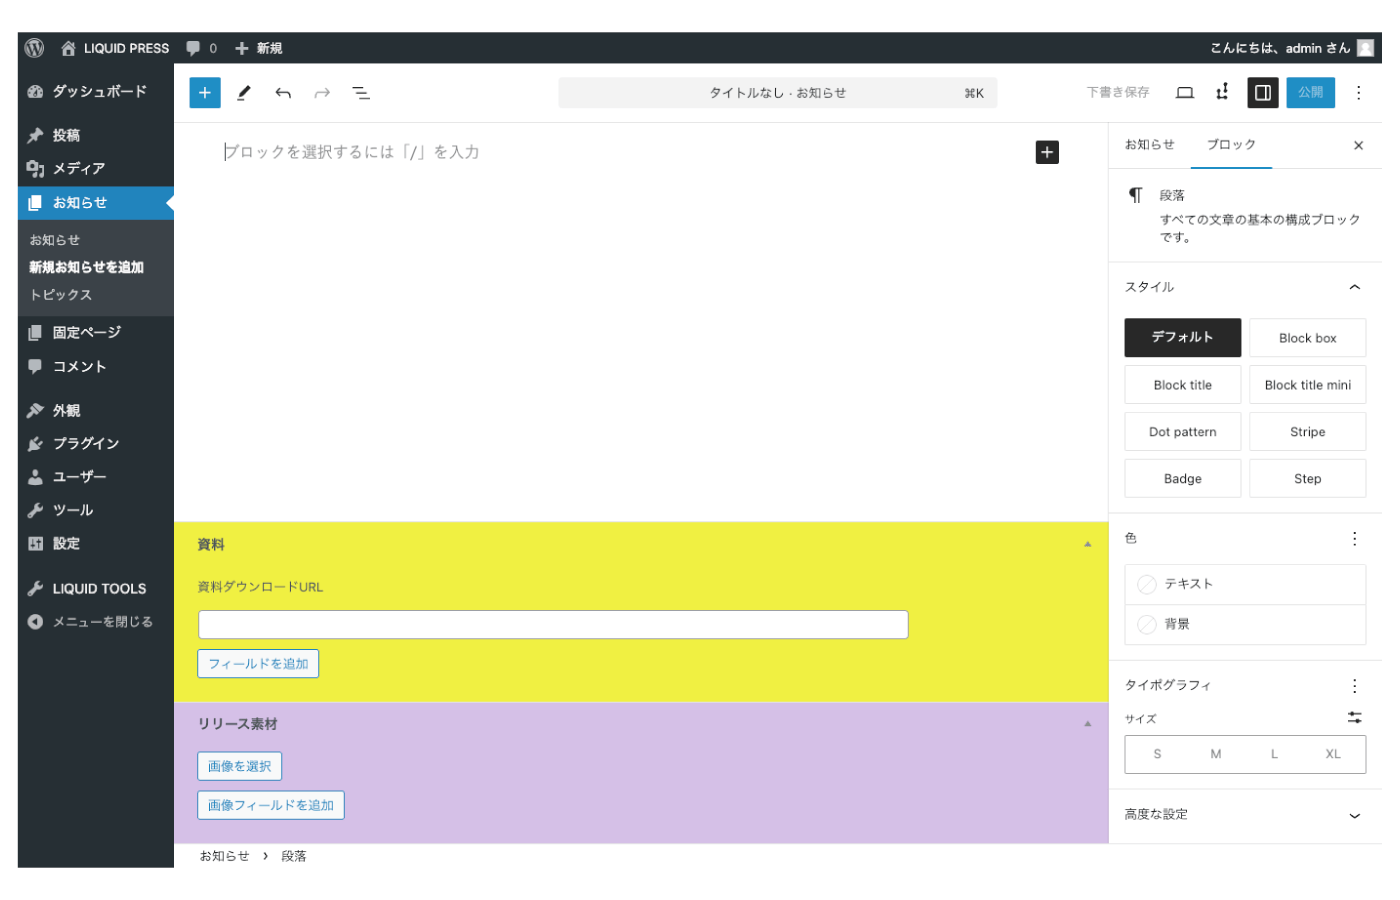Click the 公開 publish button
Viewport: 1400px width, 900px height.
[x=1310, y=93]
